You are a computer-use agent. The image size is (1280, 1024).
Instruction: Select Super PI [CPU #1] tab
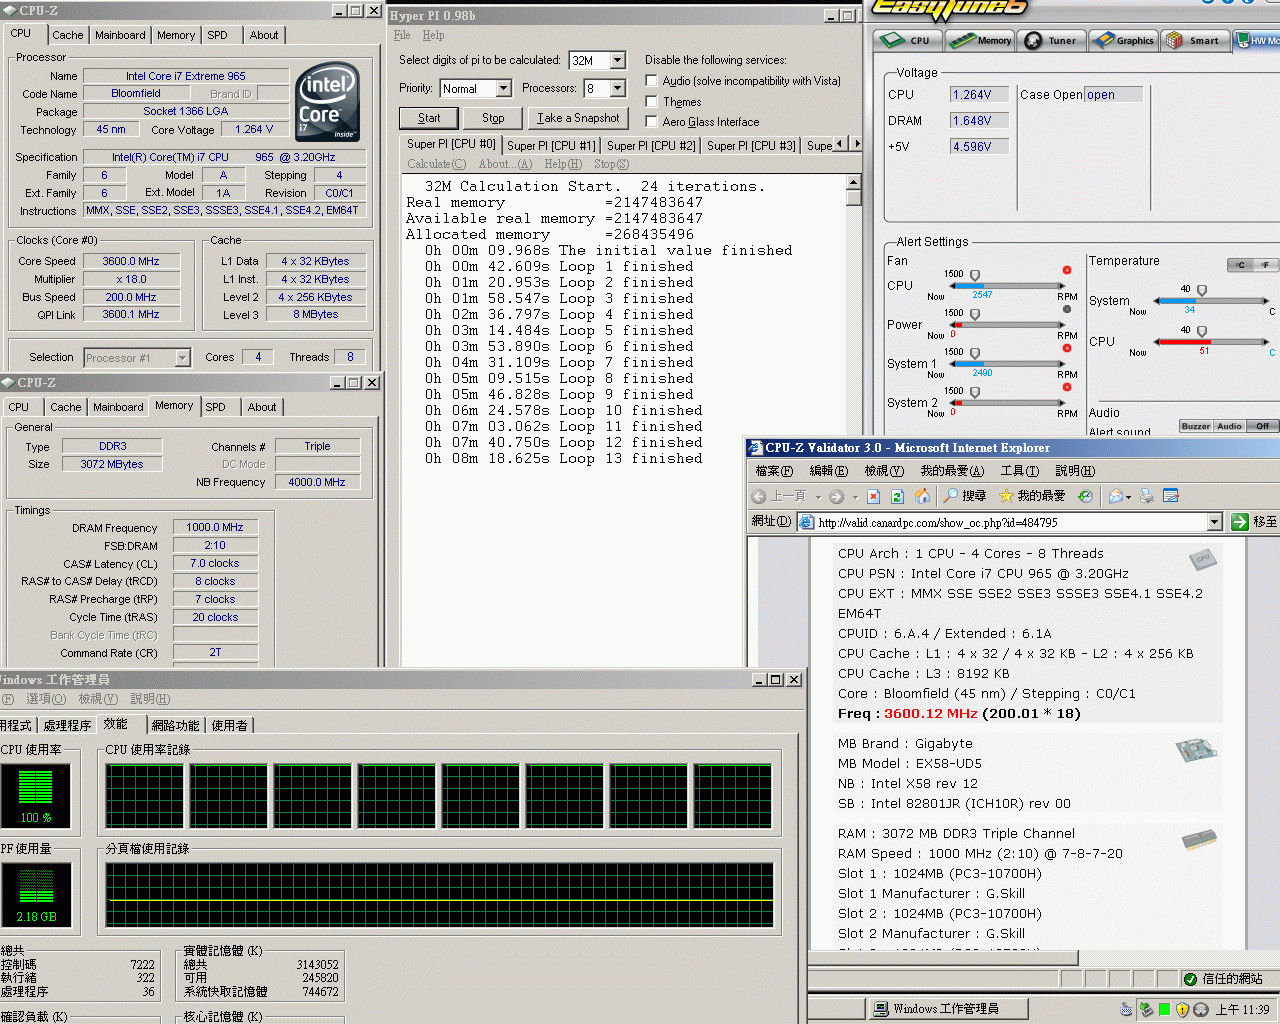pyautogui.click(x=551, y=146)
